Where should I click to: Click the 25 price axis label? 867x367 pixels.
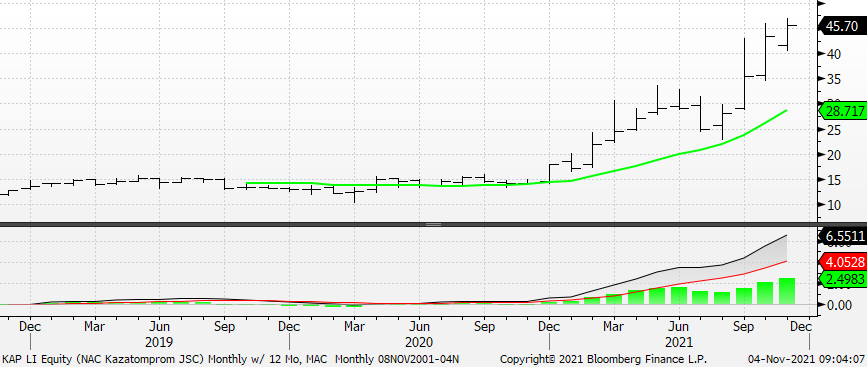pos(834,130)
